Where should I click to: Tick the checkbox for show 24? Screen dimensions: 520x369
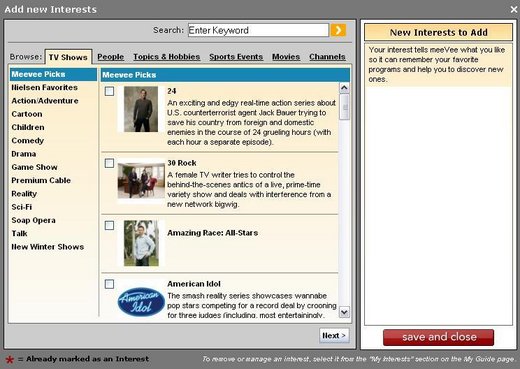point(109,91)
